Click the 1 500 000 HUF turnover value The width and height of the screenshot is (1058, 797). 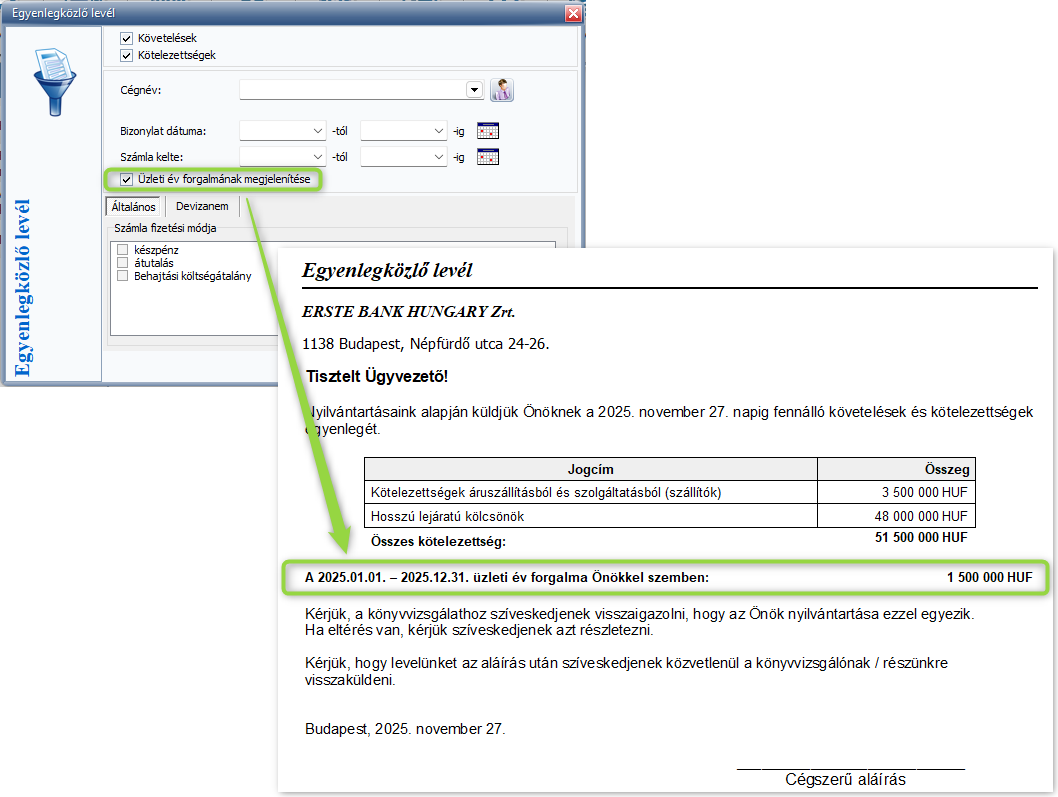tap(989, 578)
